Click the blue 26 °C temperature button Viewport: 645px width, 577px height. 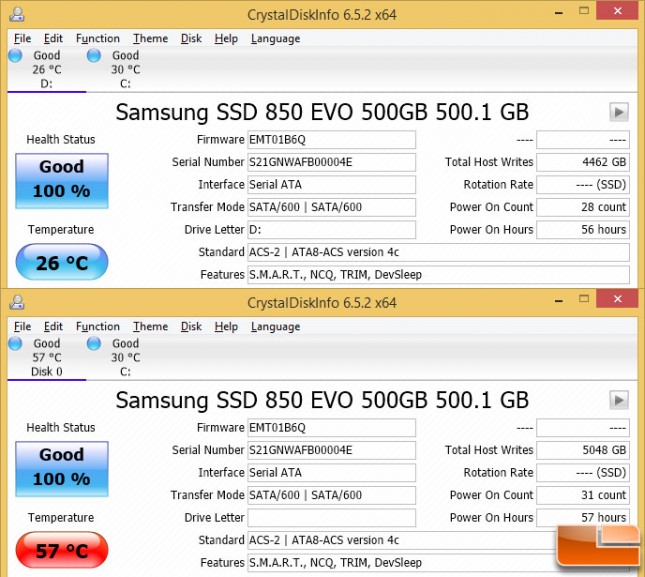(62, 262)
